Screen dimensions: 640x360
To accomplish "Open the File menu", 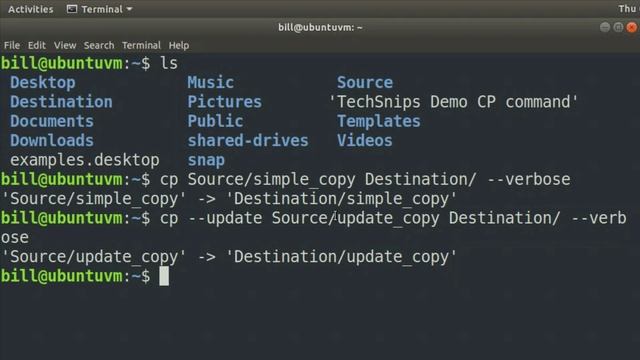I will point(12,45).
